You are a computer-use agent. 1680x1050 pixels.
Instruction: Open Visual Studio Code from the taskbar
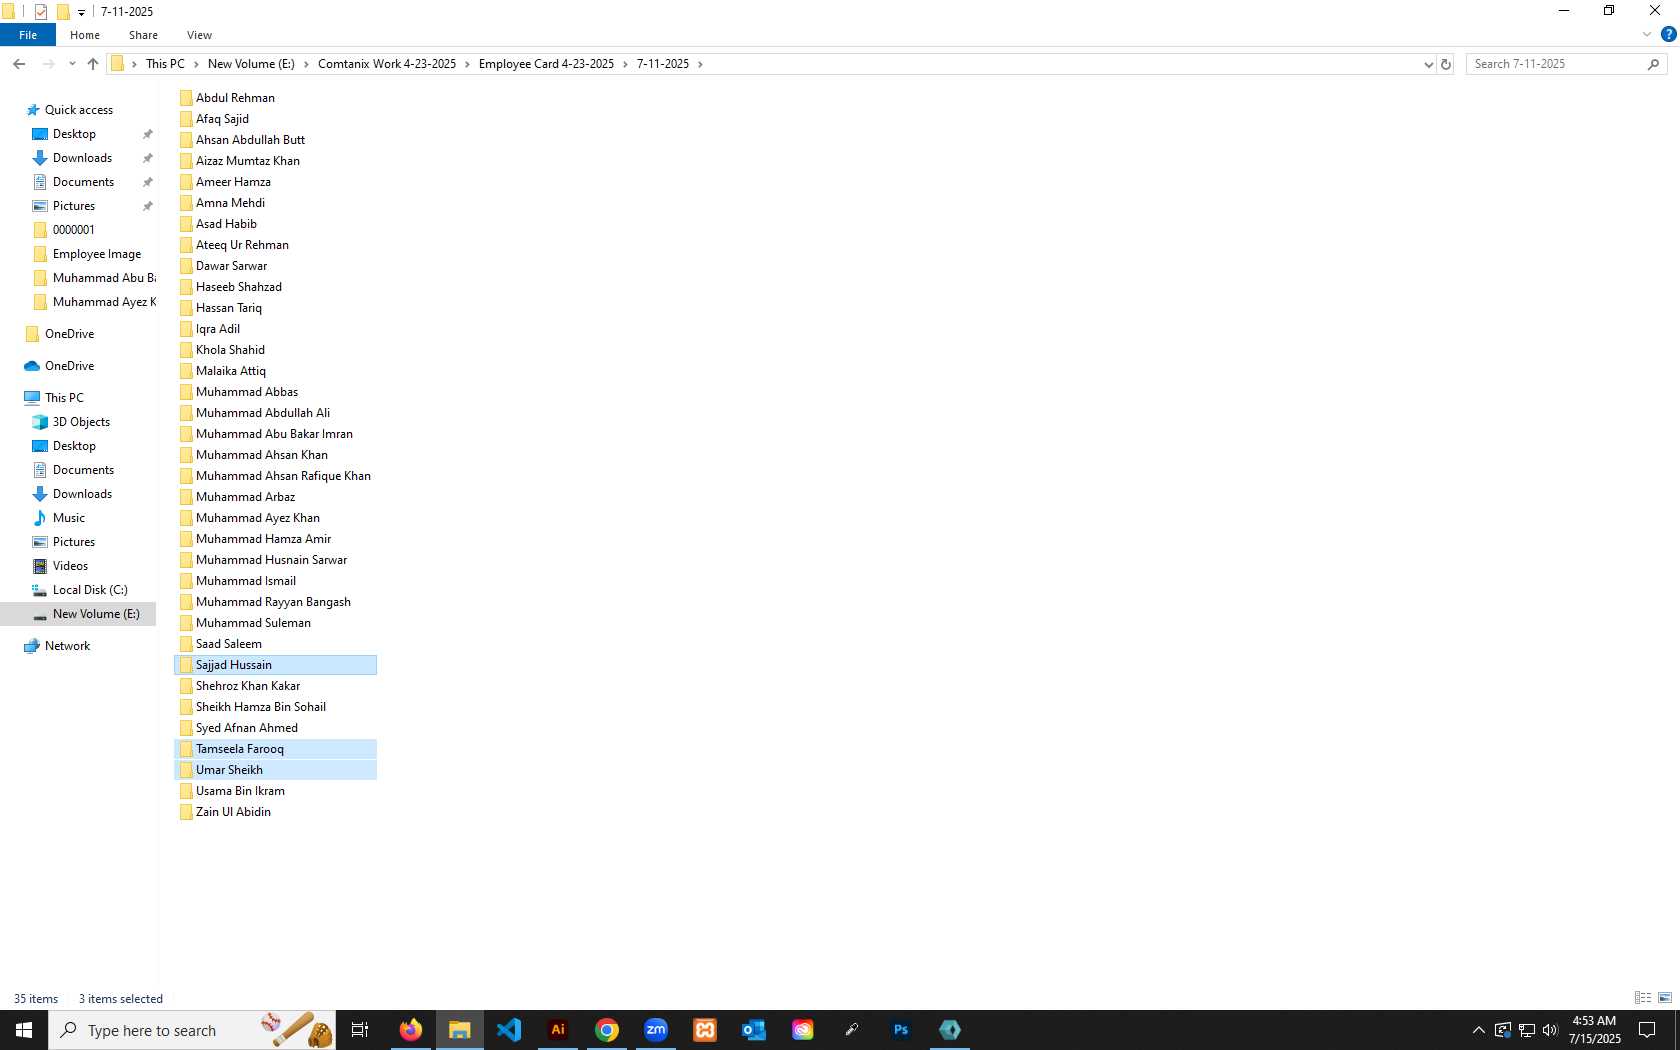pyautogui.click(x=509, y=1030)
